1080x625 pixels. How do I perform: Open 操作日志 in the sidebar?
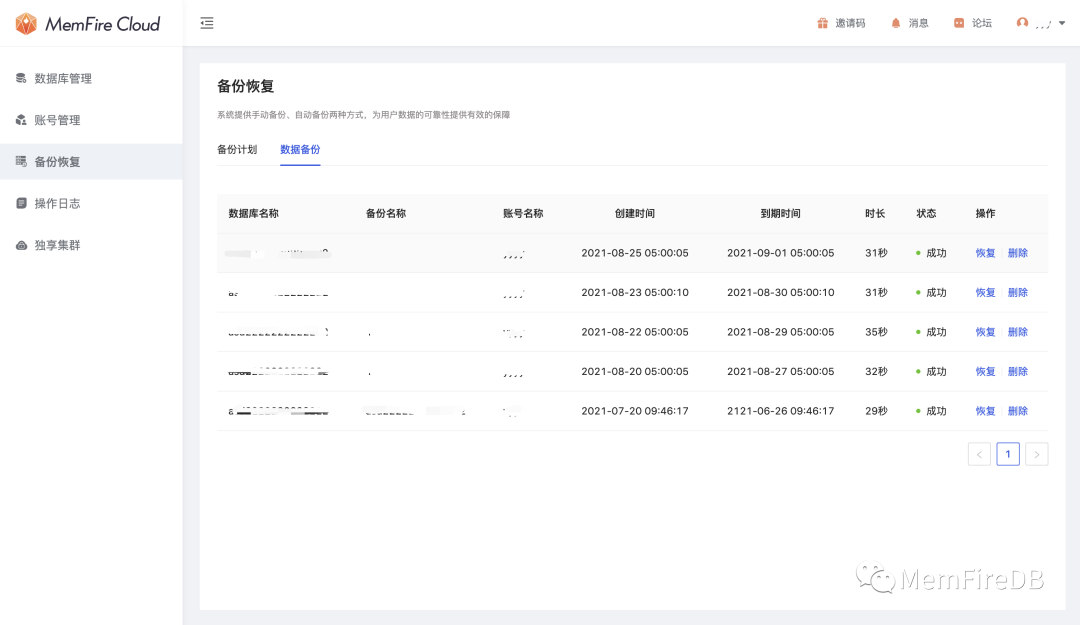click(91, 203)
